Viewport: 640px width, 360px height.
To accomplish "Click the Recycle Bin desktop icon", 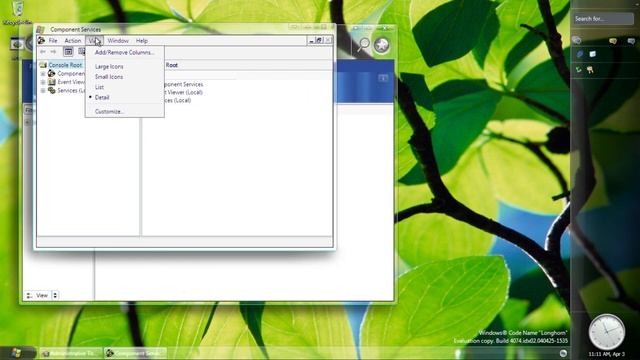I will tap(17, 12).
